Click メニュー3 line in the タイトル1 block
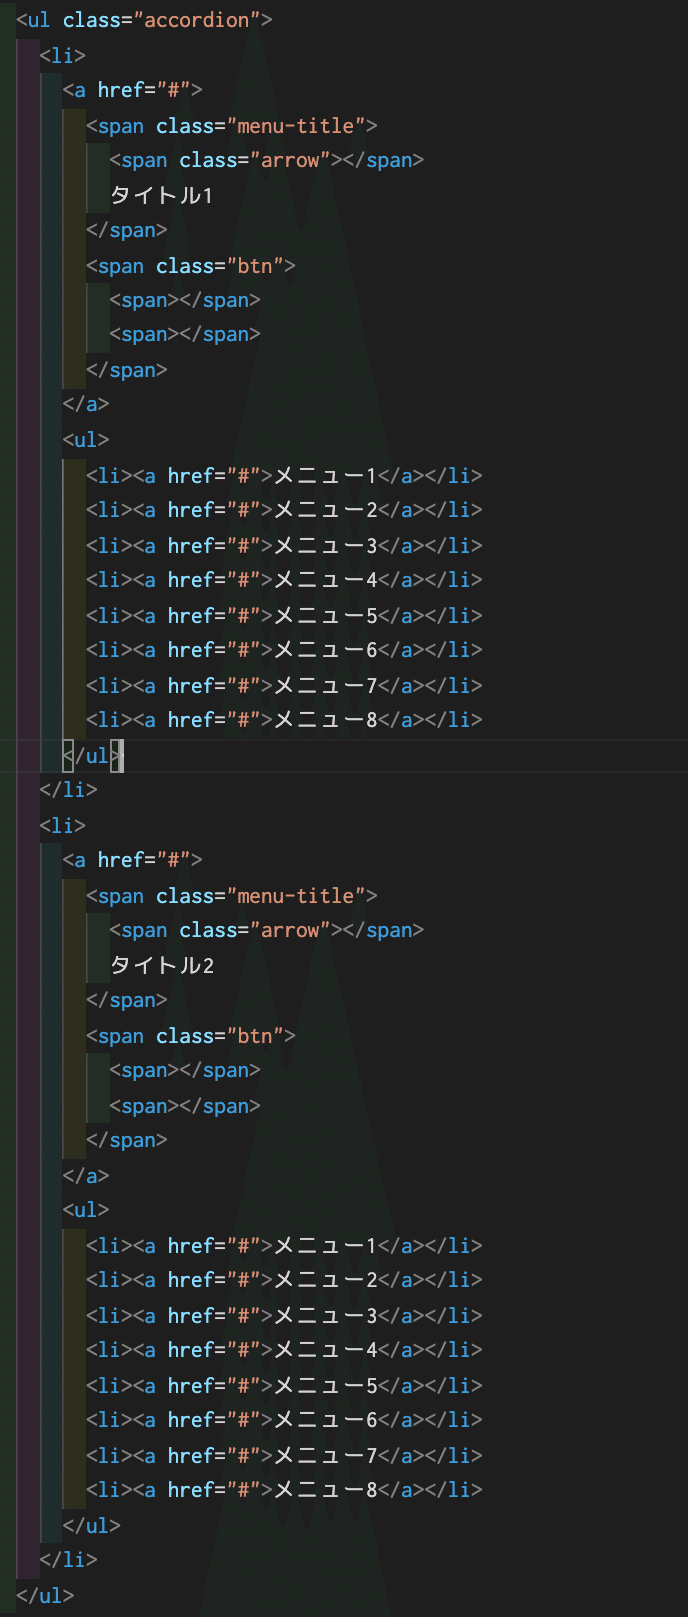 (284, 545)
